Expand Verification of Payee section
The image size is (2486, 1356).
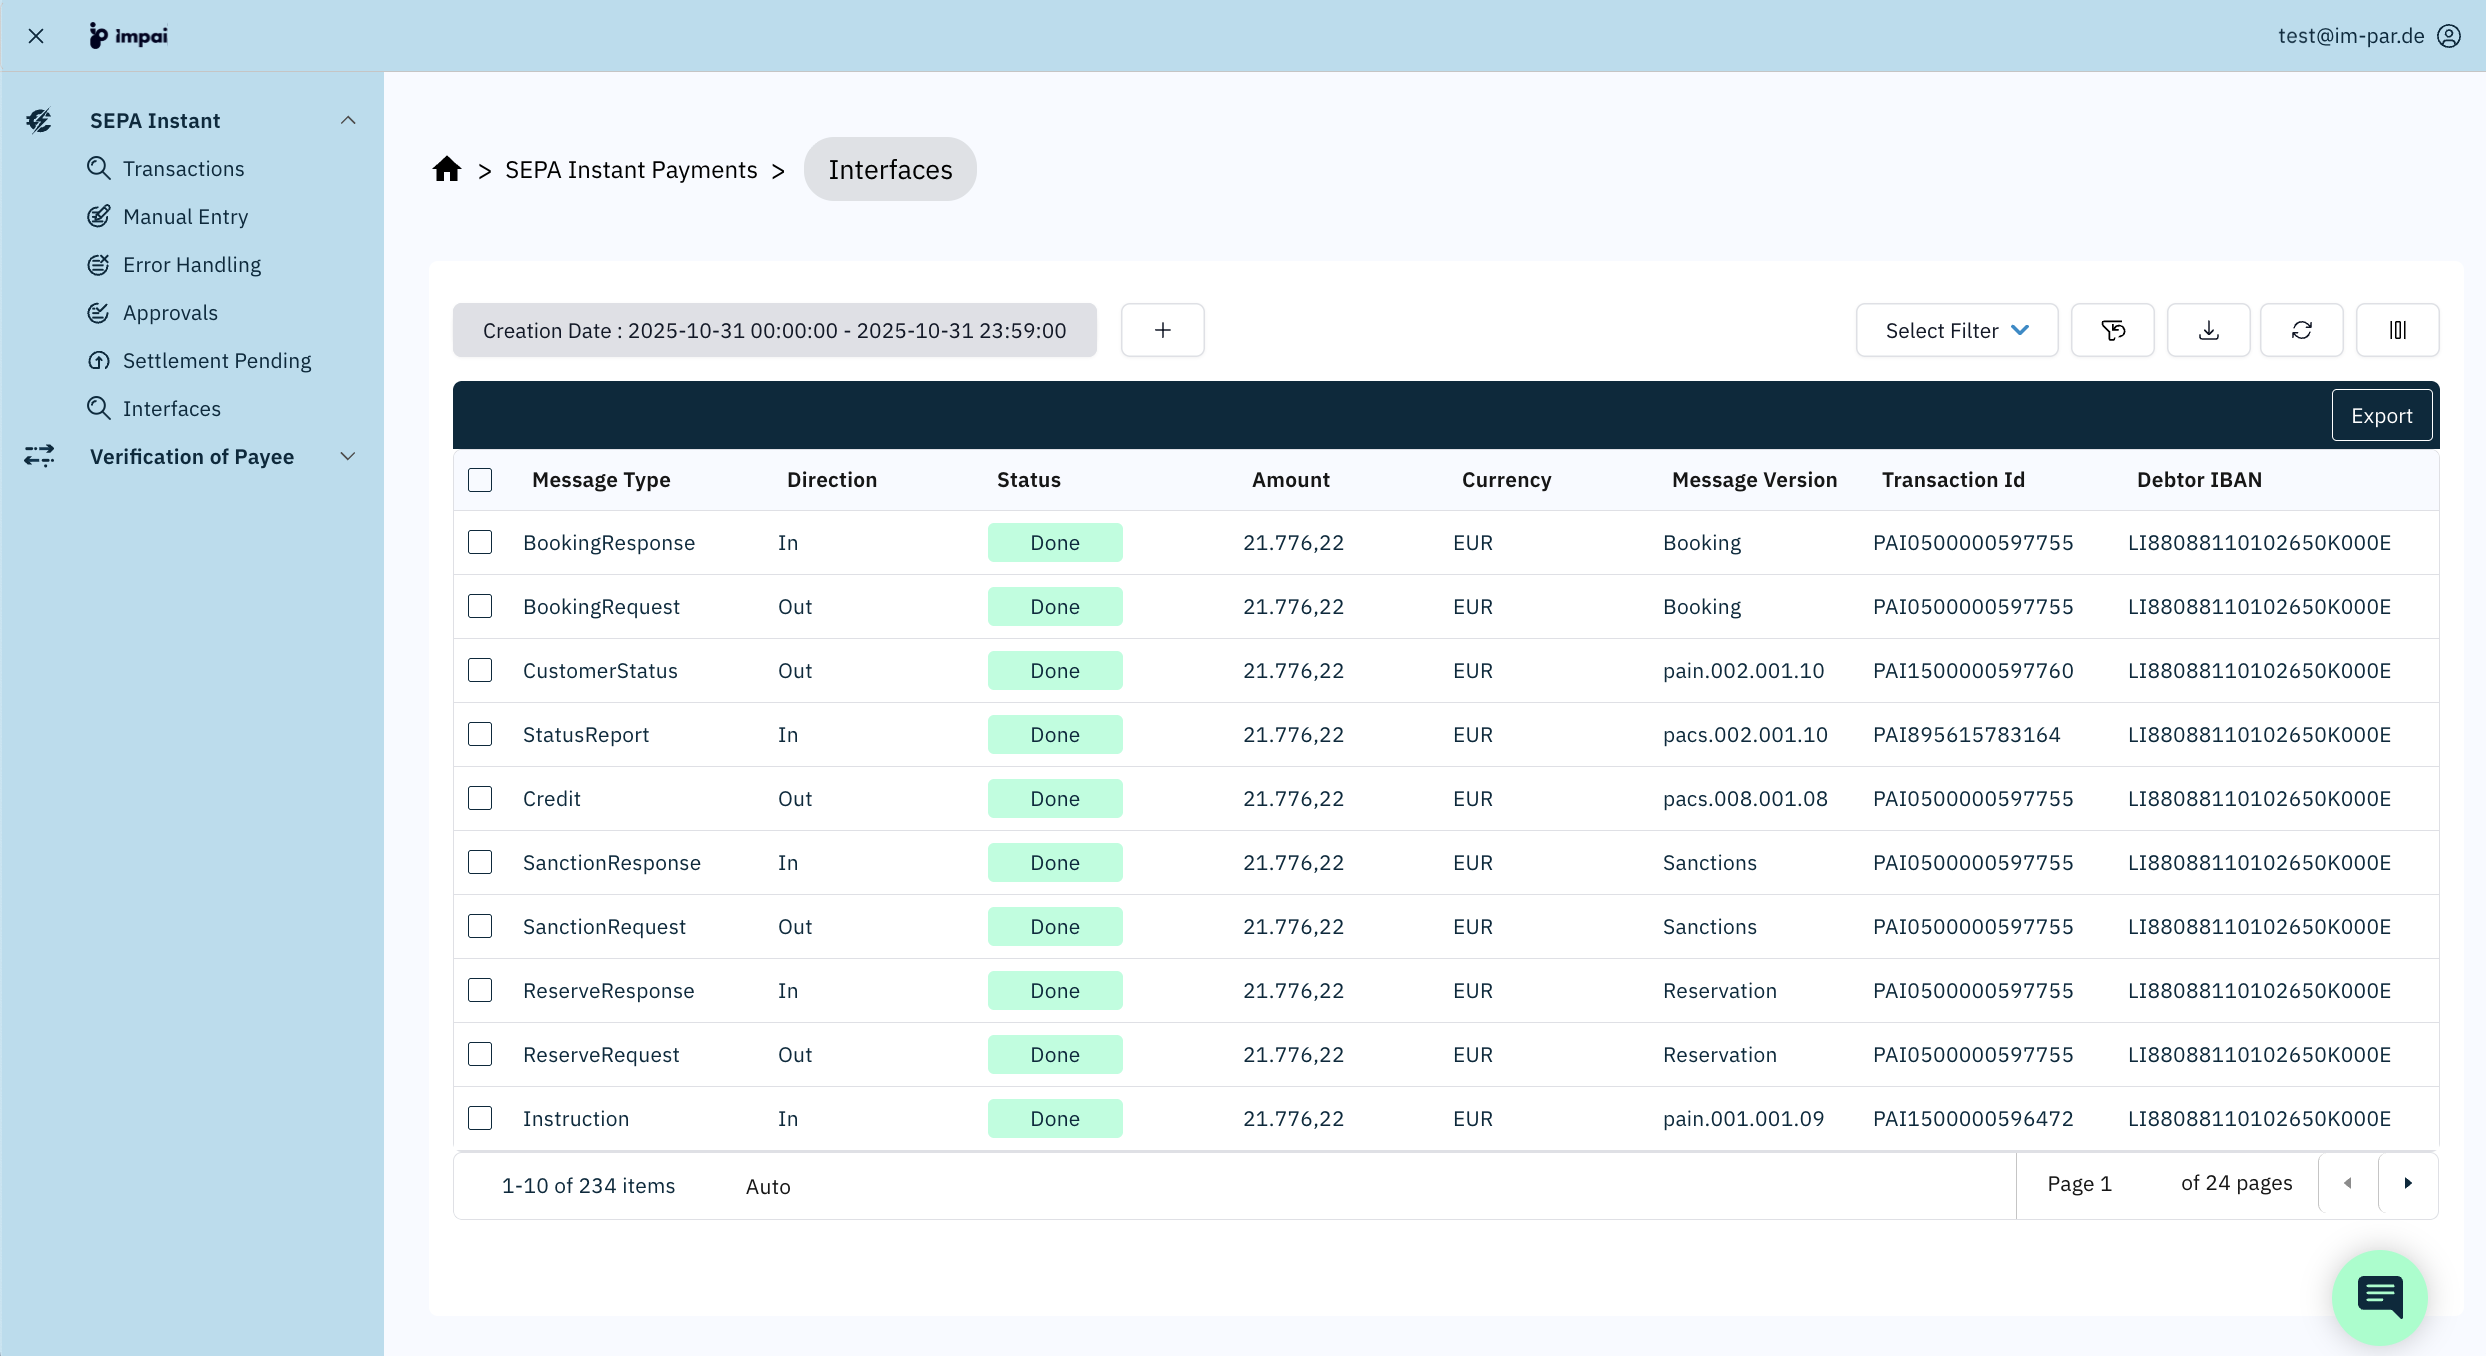(348, 457)
